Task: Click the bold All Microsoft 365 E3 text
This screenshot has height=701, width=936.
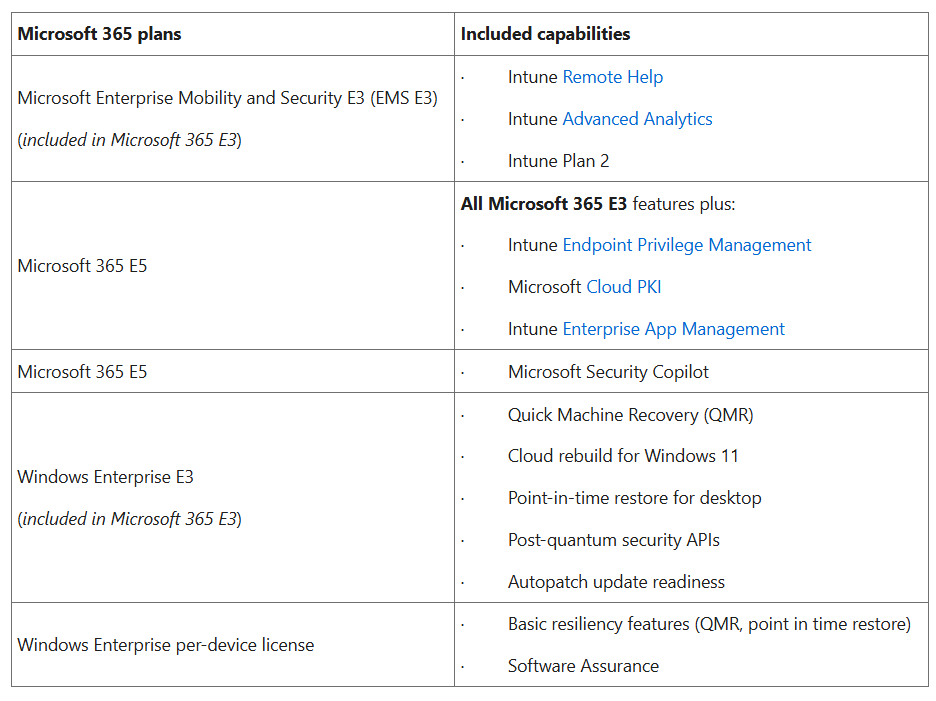Action: [x=544, y=204]
